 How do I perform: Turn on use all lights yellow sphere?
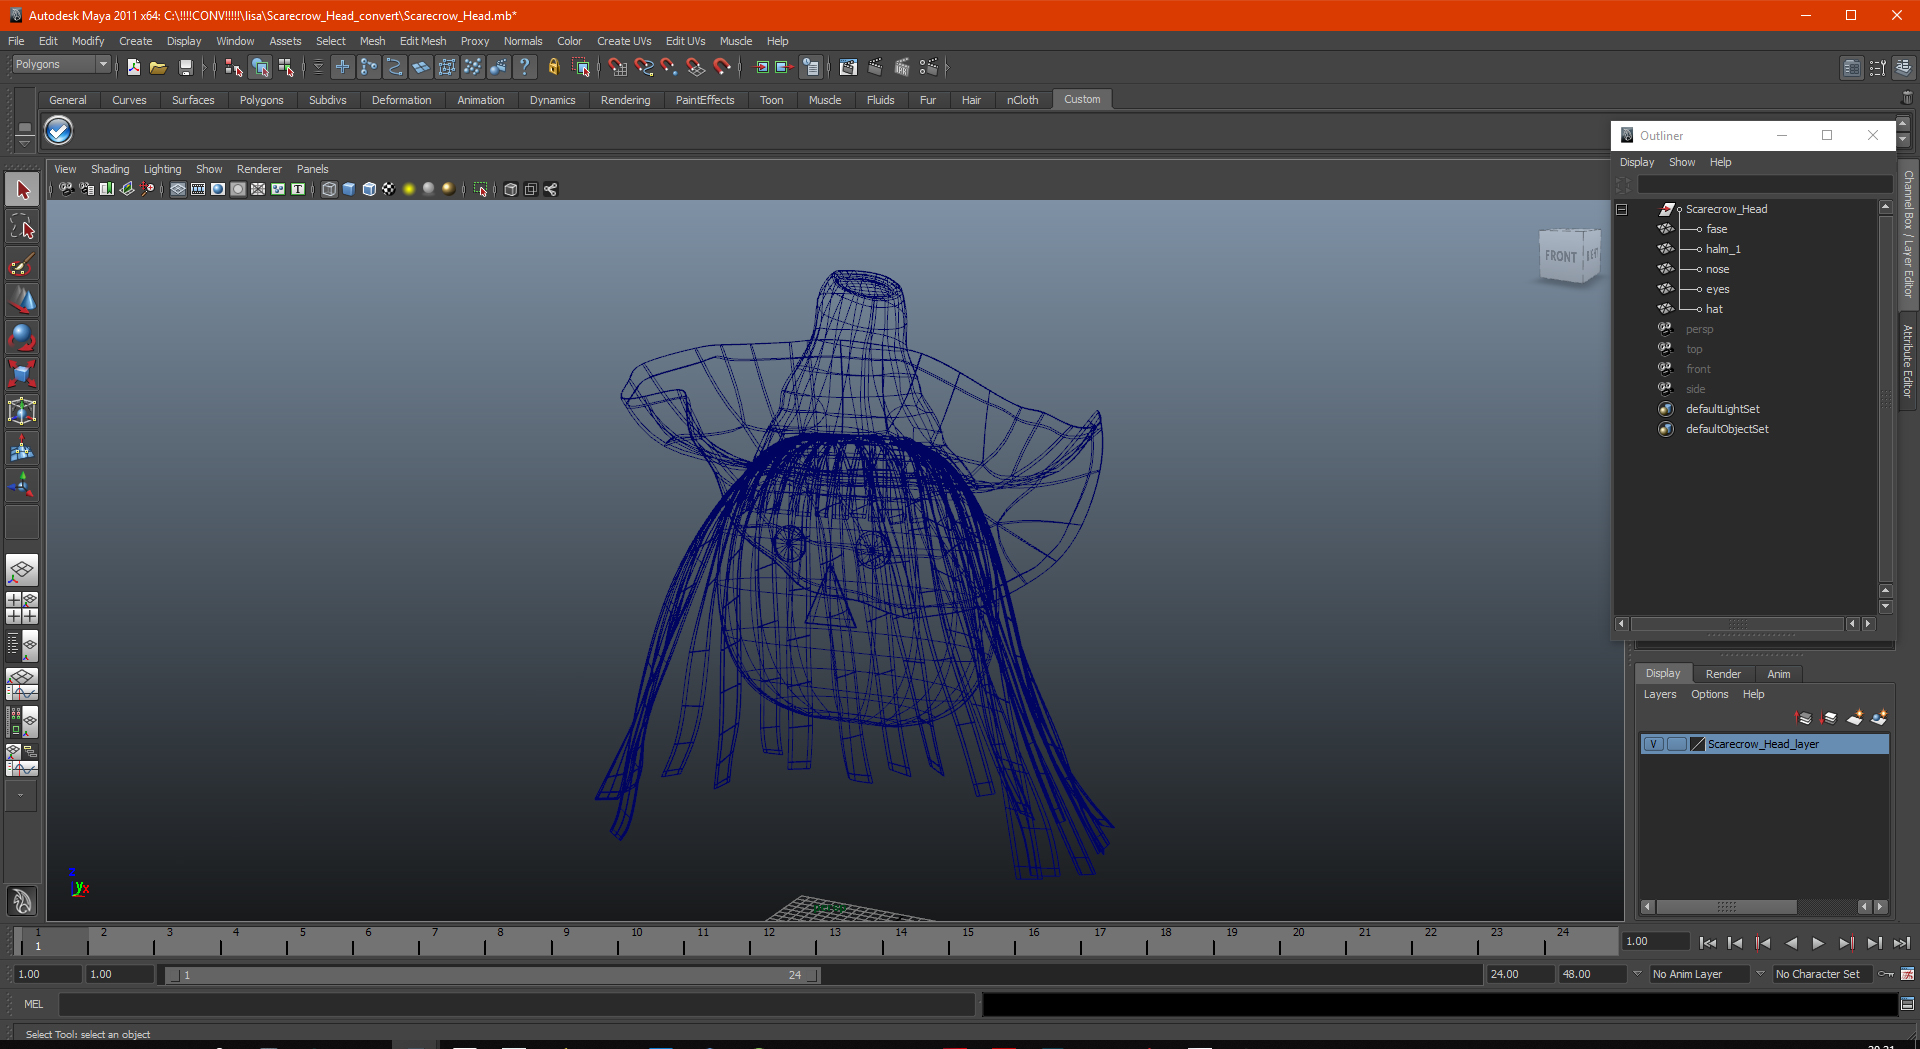tap(409, 189)
